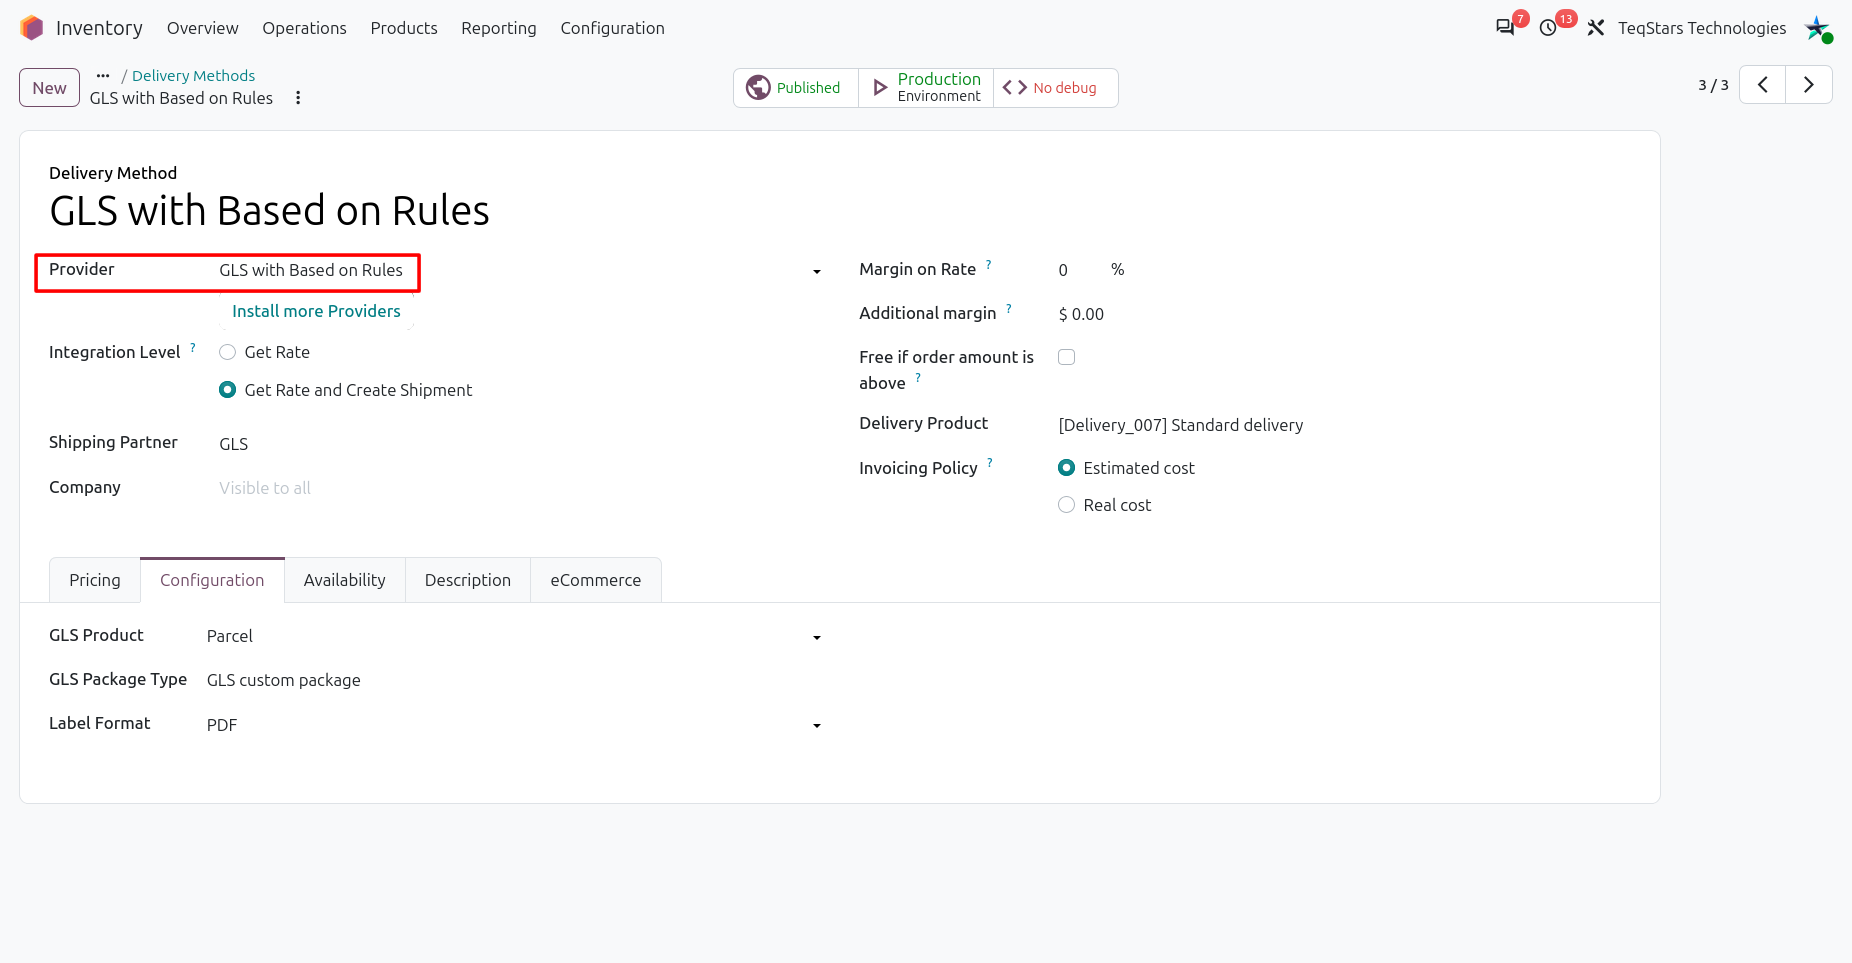
Task: Go to the previous record arrow
Action: pyautogui.click(x=1763, y=85)
